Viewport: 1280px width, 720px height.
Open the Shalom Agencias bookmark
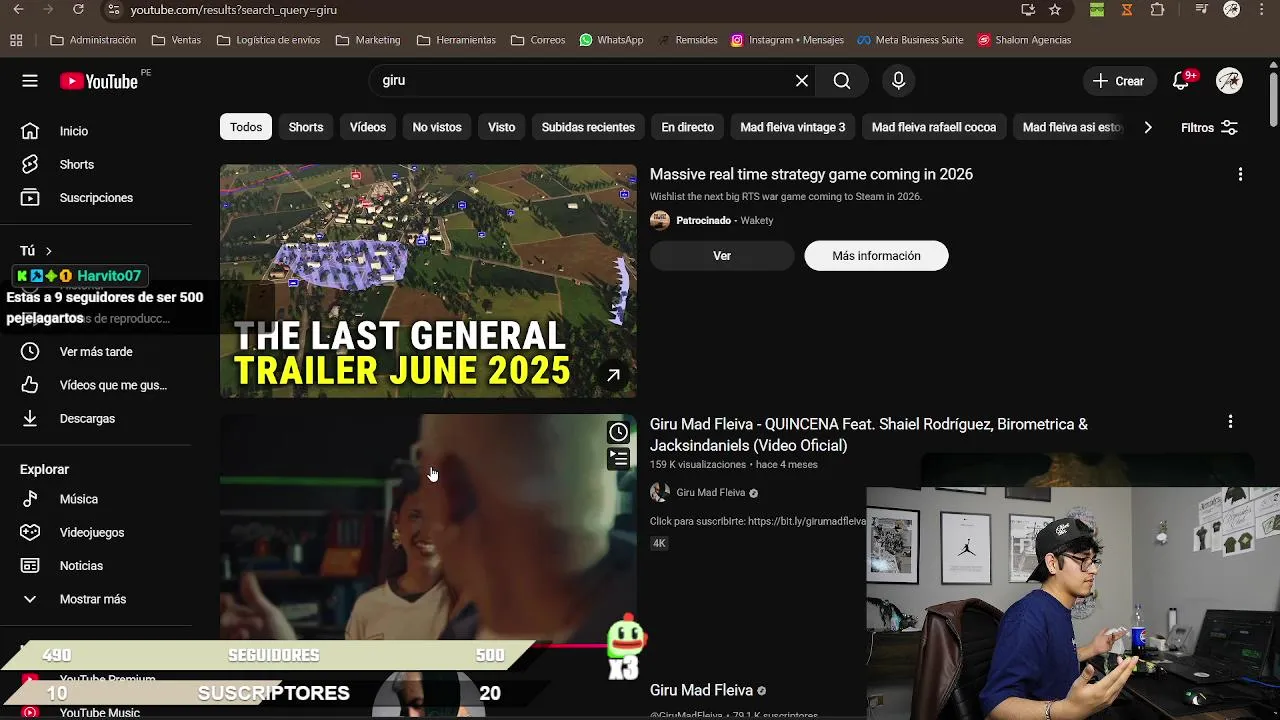[x=1024, y=40]
